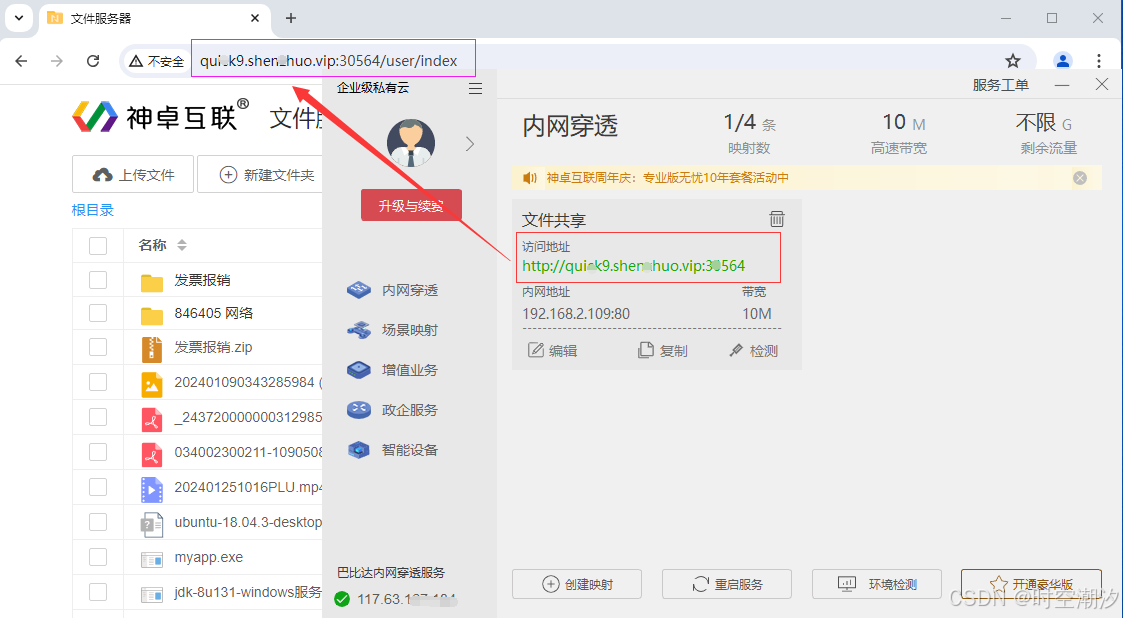The width and height of the screenshot is (1123, 618).
Task: Expand account details chevron beside avatar
Action: point(470,144)
